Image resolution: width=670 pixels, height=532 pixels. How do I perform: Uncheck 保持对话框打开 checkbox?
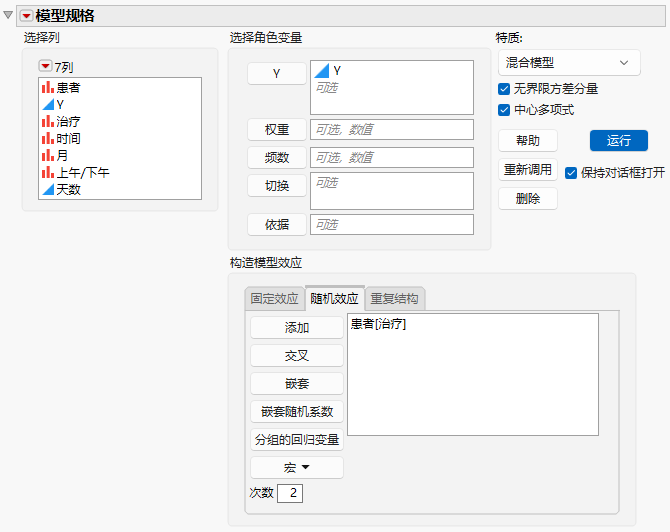(571, 173)
